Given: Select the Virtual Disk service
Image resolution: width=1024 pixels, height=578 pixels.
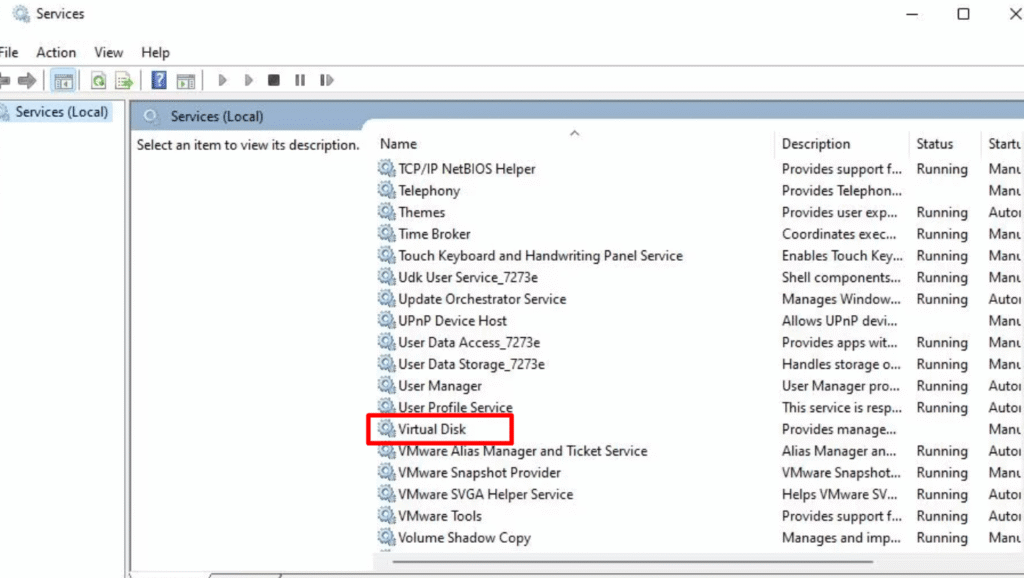Looking at the screenshot, I should (432, 429).
